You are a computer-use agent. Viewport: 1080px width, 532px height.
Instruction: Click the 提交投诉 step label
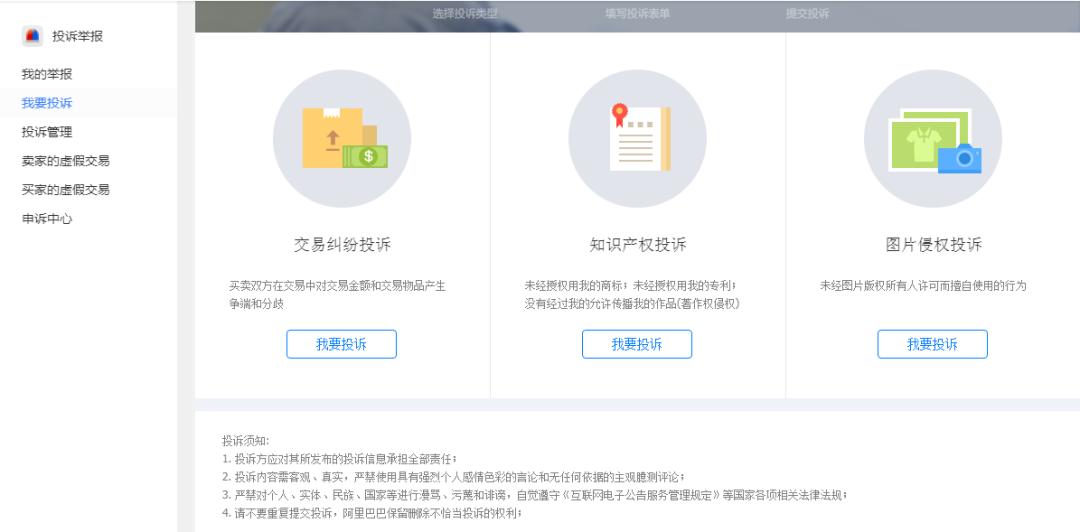tap(807, 13)
